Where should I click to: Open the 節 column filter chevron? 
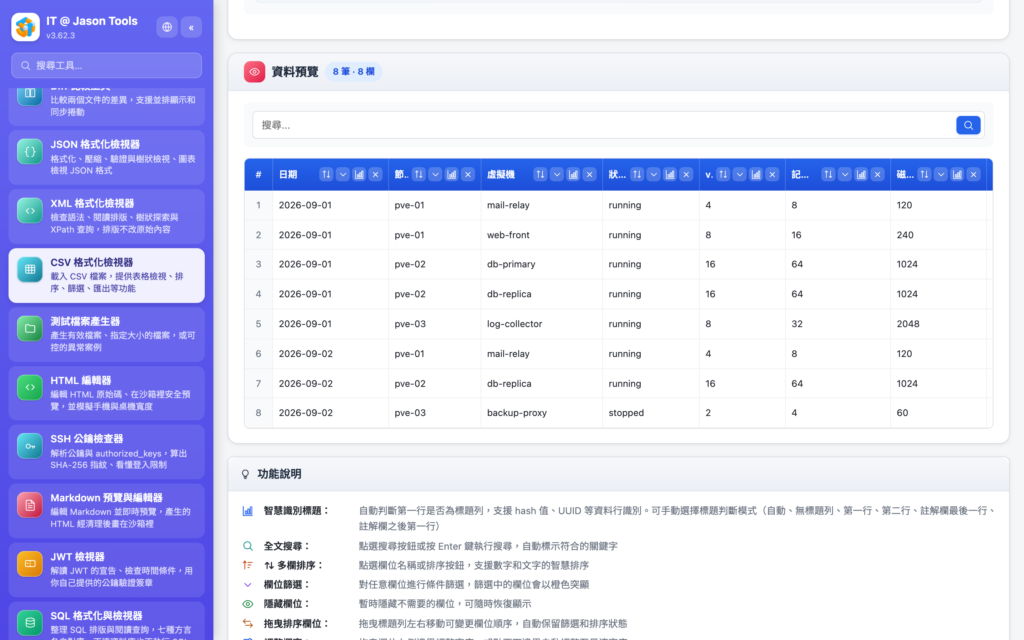pyautogui.click(x=435, y=174)
